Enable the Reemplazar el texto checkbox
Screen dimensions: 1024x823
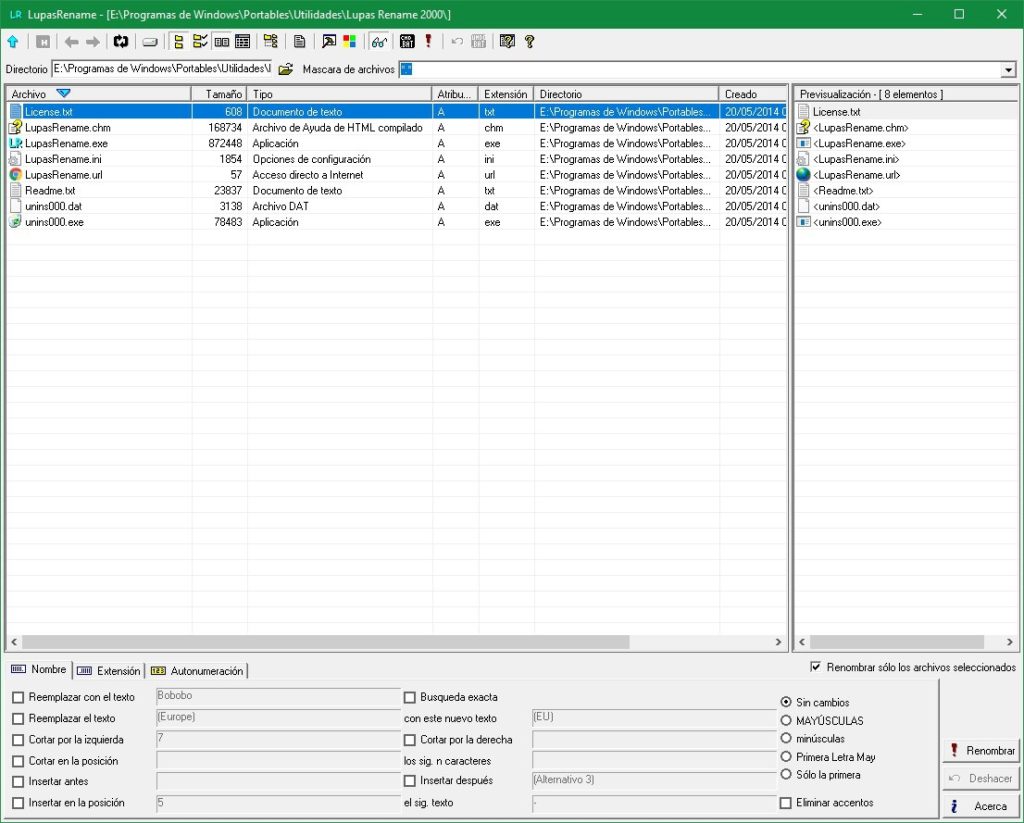(17, 718)
